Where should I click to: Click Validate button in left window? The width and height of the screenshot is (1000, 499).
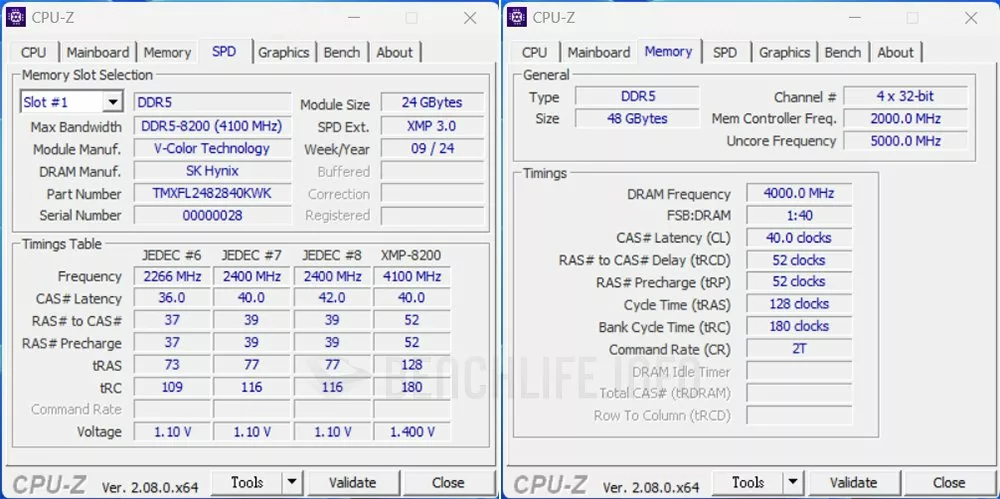pyautogui.click(x=353, y=482)
